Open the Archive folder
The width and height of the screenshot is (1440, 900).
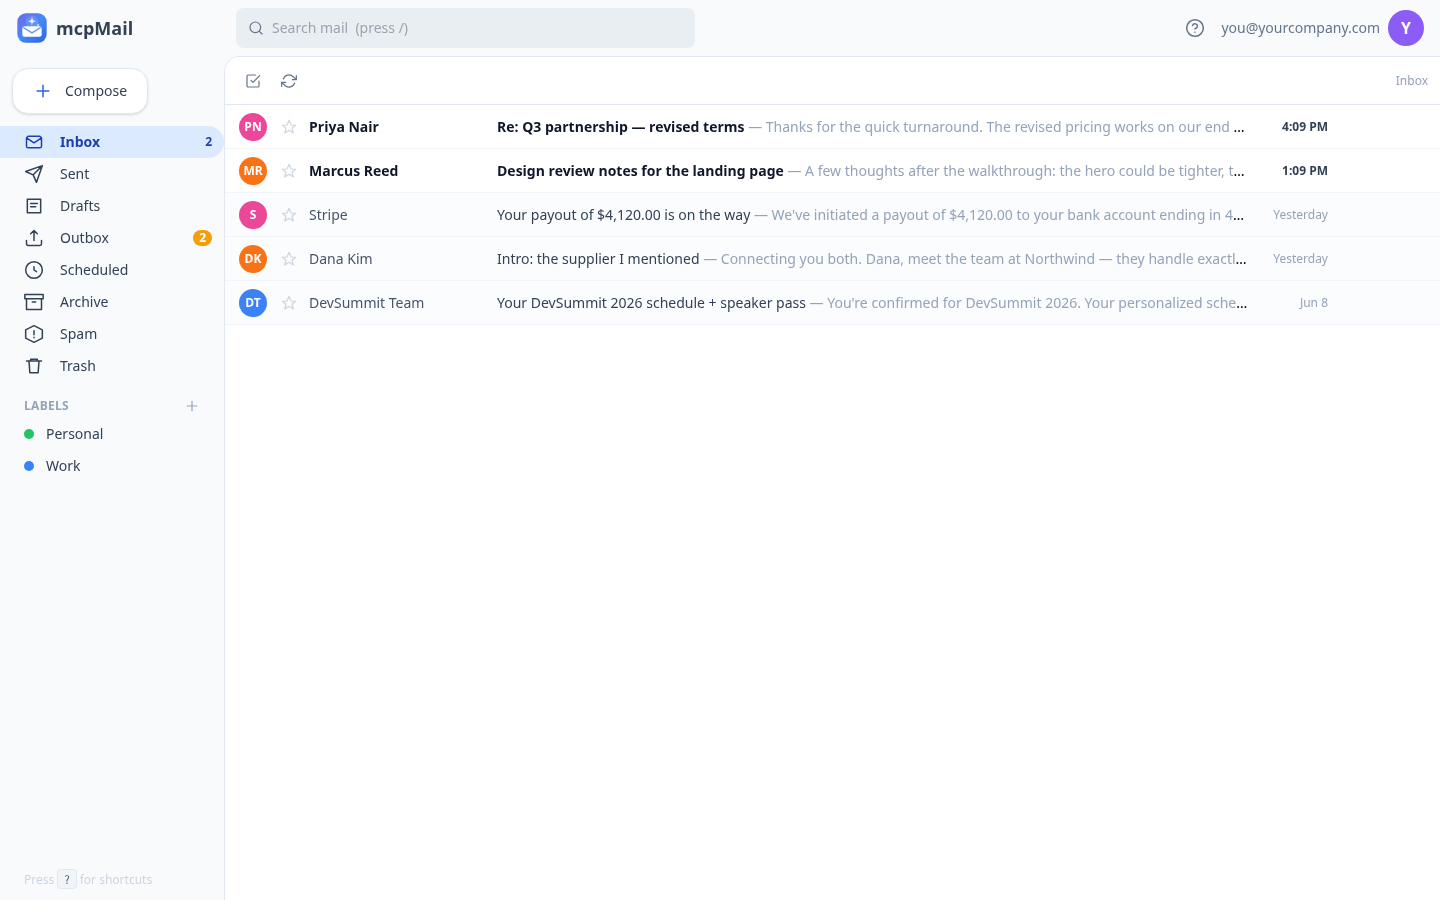click(x=112, y=302)
